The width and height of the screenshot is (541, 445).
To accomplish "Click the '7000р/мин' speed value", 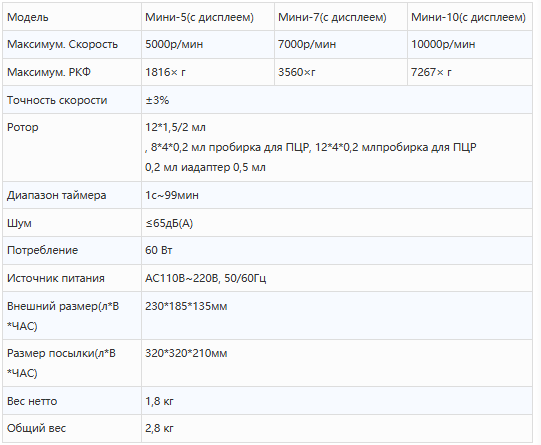I will coord(307,44).
